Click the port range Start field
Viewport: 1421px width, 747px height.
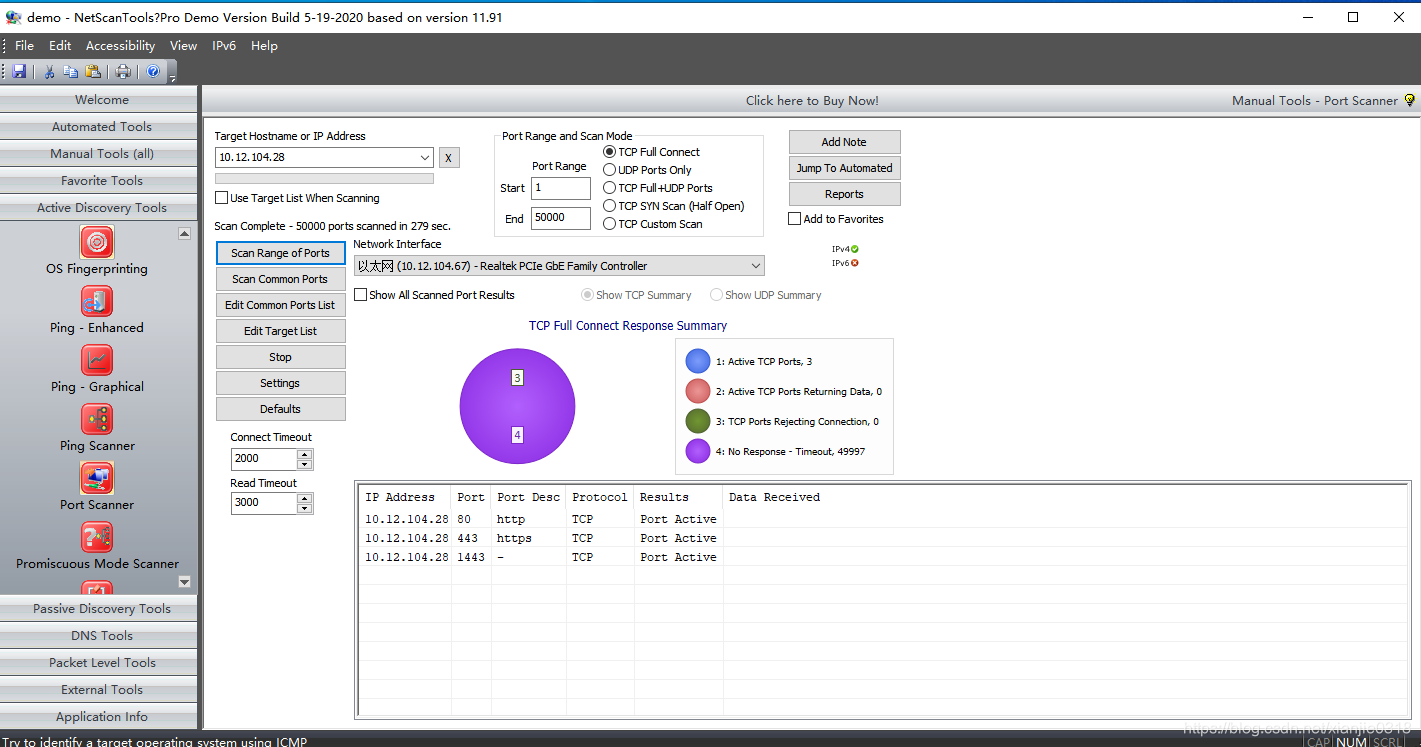[561, 188]
